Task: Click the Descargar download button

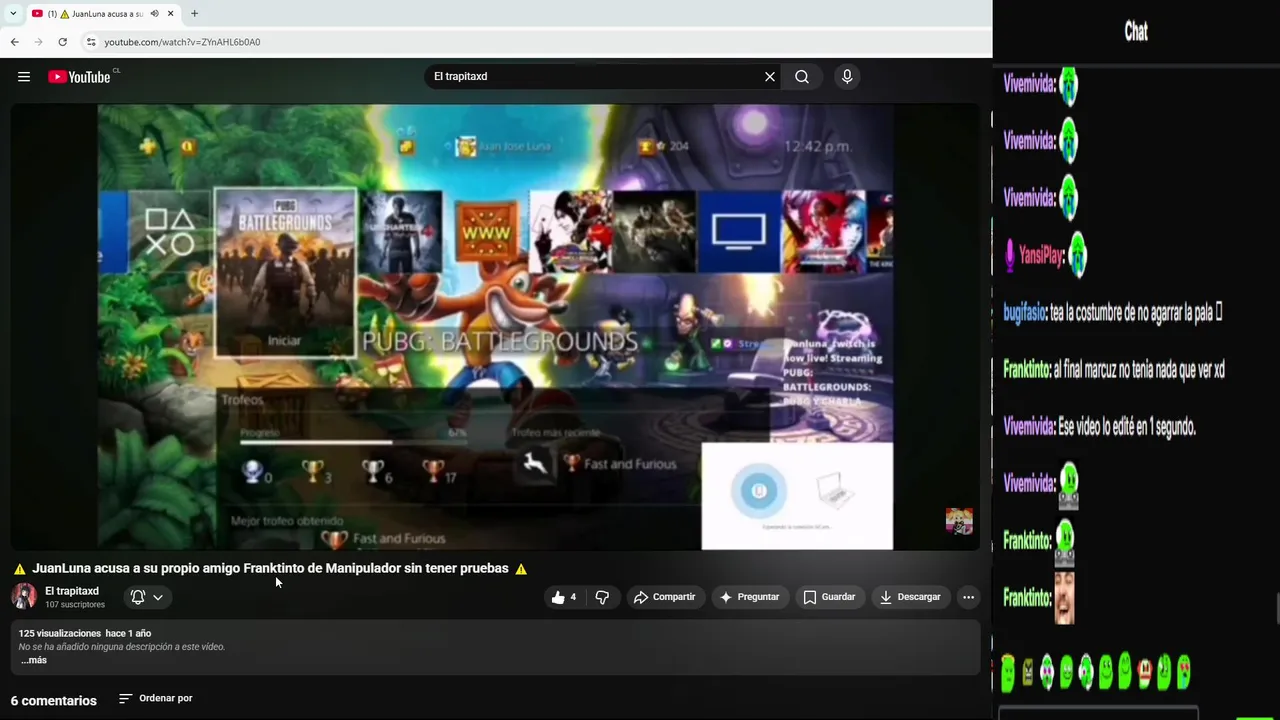Action: (x=910, y=597)
